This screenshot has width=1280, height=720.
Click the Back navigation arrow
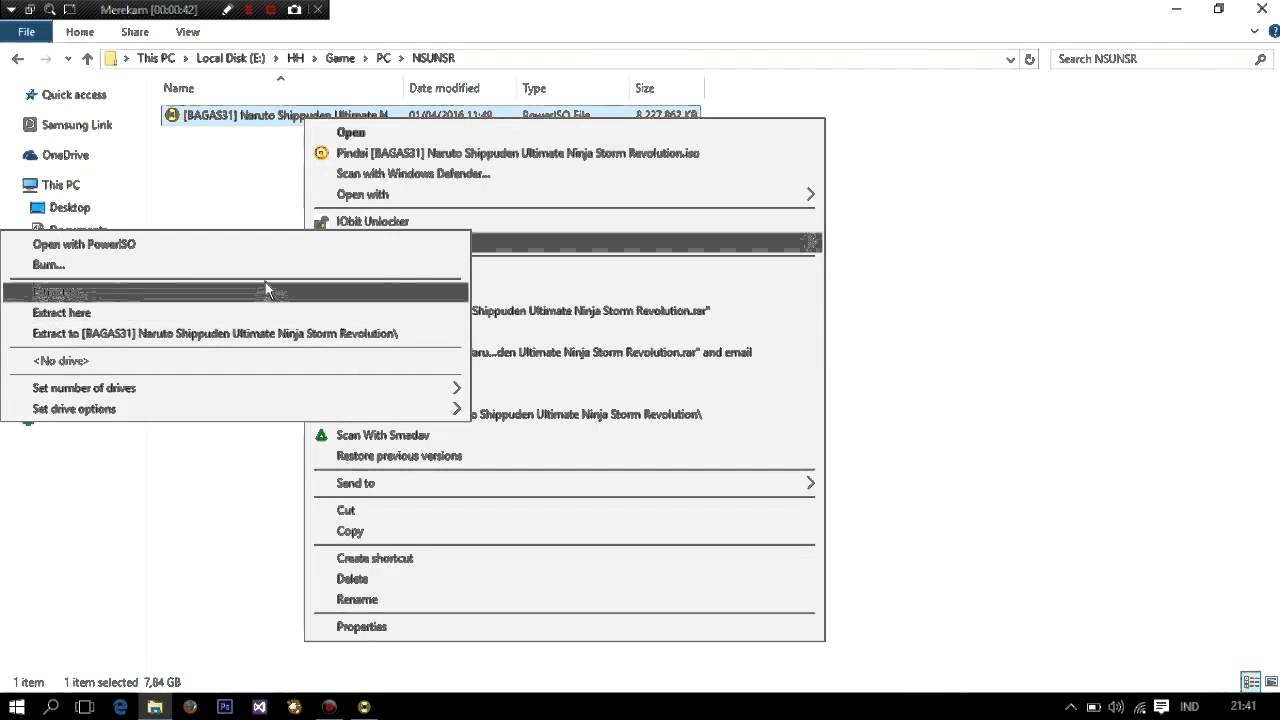point(18,59)
